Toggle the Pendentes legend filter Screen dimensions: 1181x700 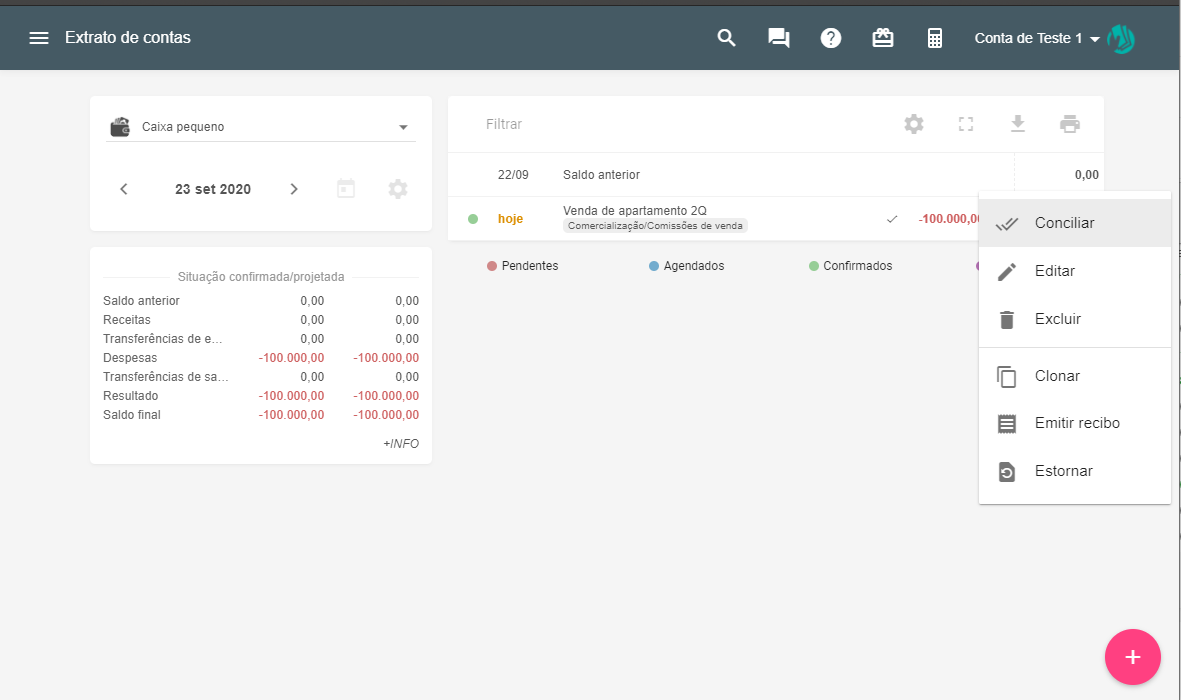(522, 266)
